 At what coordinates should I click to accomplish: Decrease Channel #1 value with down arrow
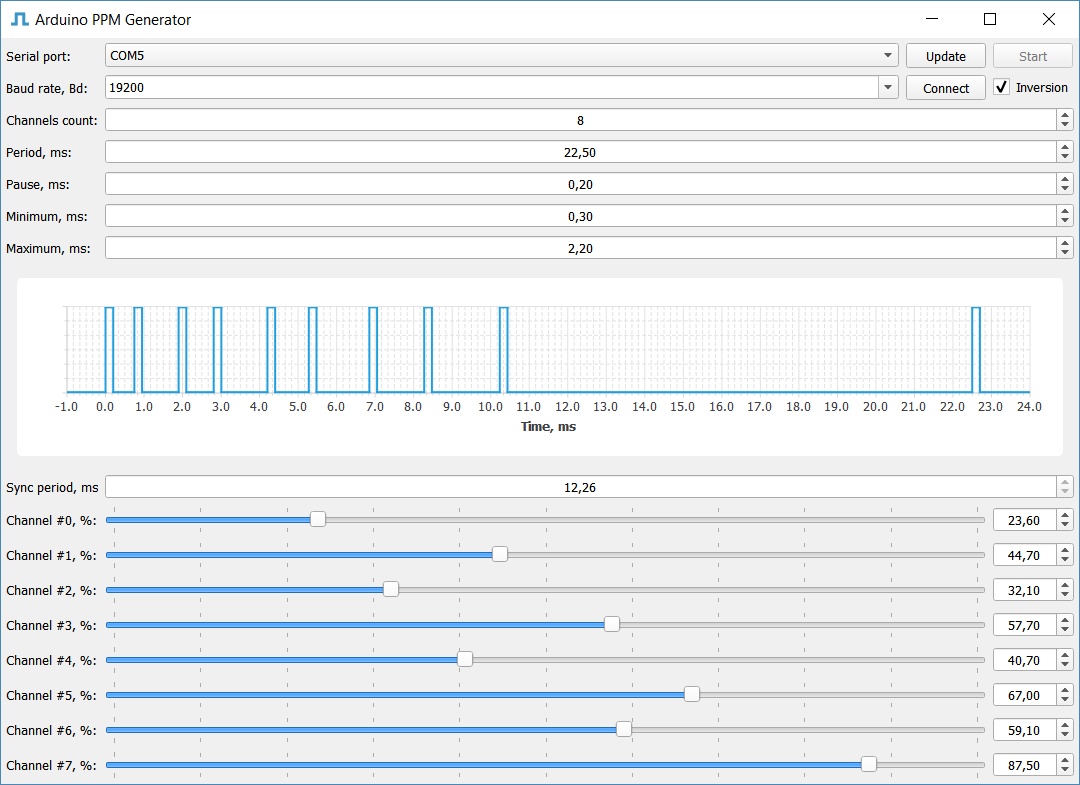[x=1065, y=561]
